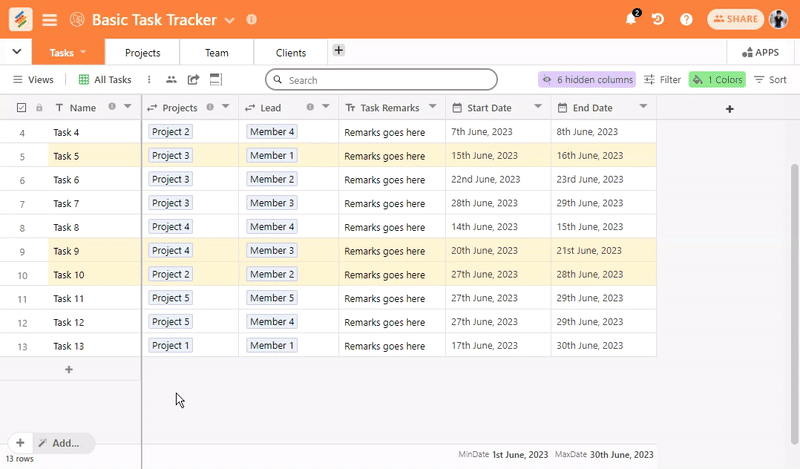Click the MaxDate summary value

[621, 455]
